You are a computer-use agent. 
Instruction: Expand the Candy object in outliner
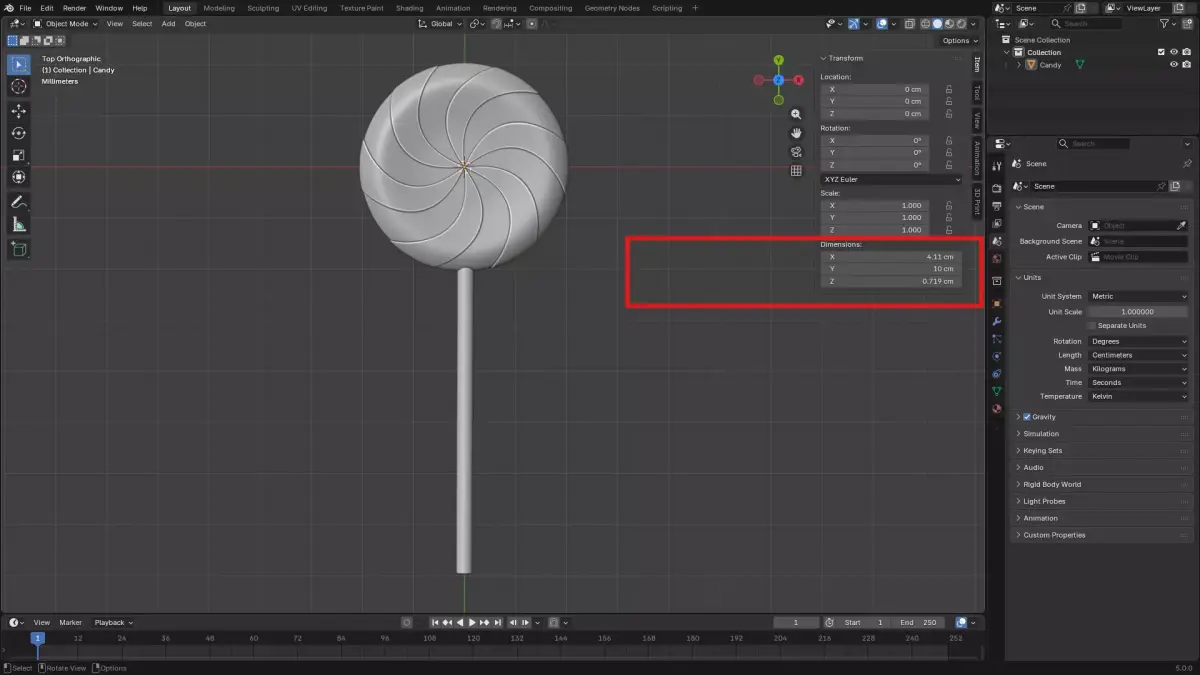[x=1019, y=65]
